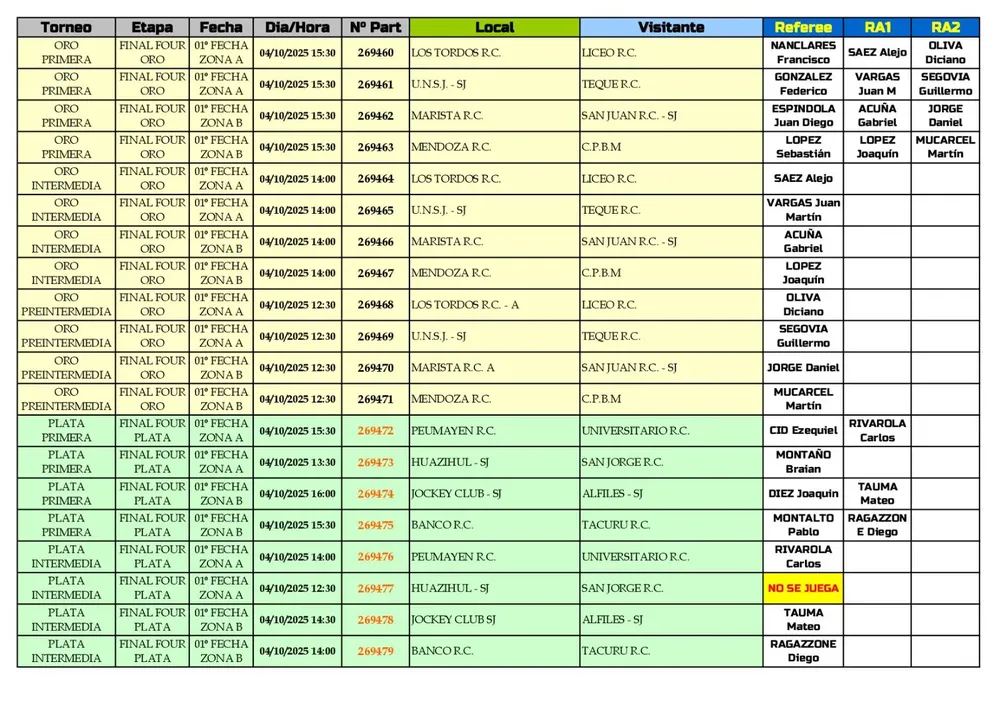The height and width of the screenshot is (707, 1000).
Task: Select the Referee column header
Action: click(x=803, y=28)
